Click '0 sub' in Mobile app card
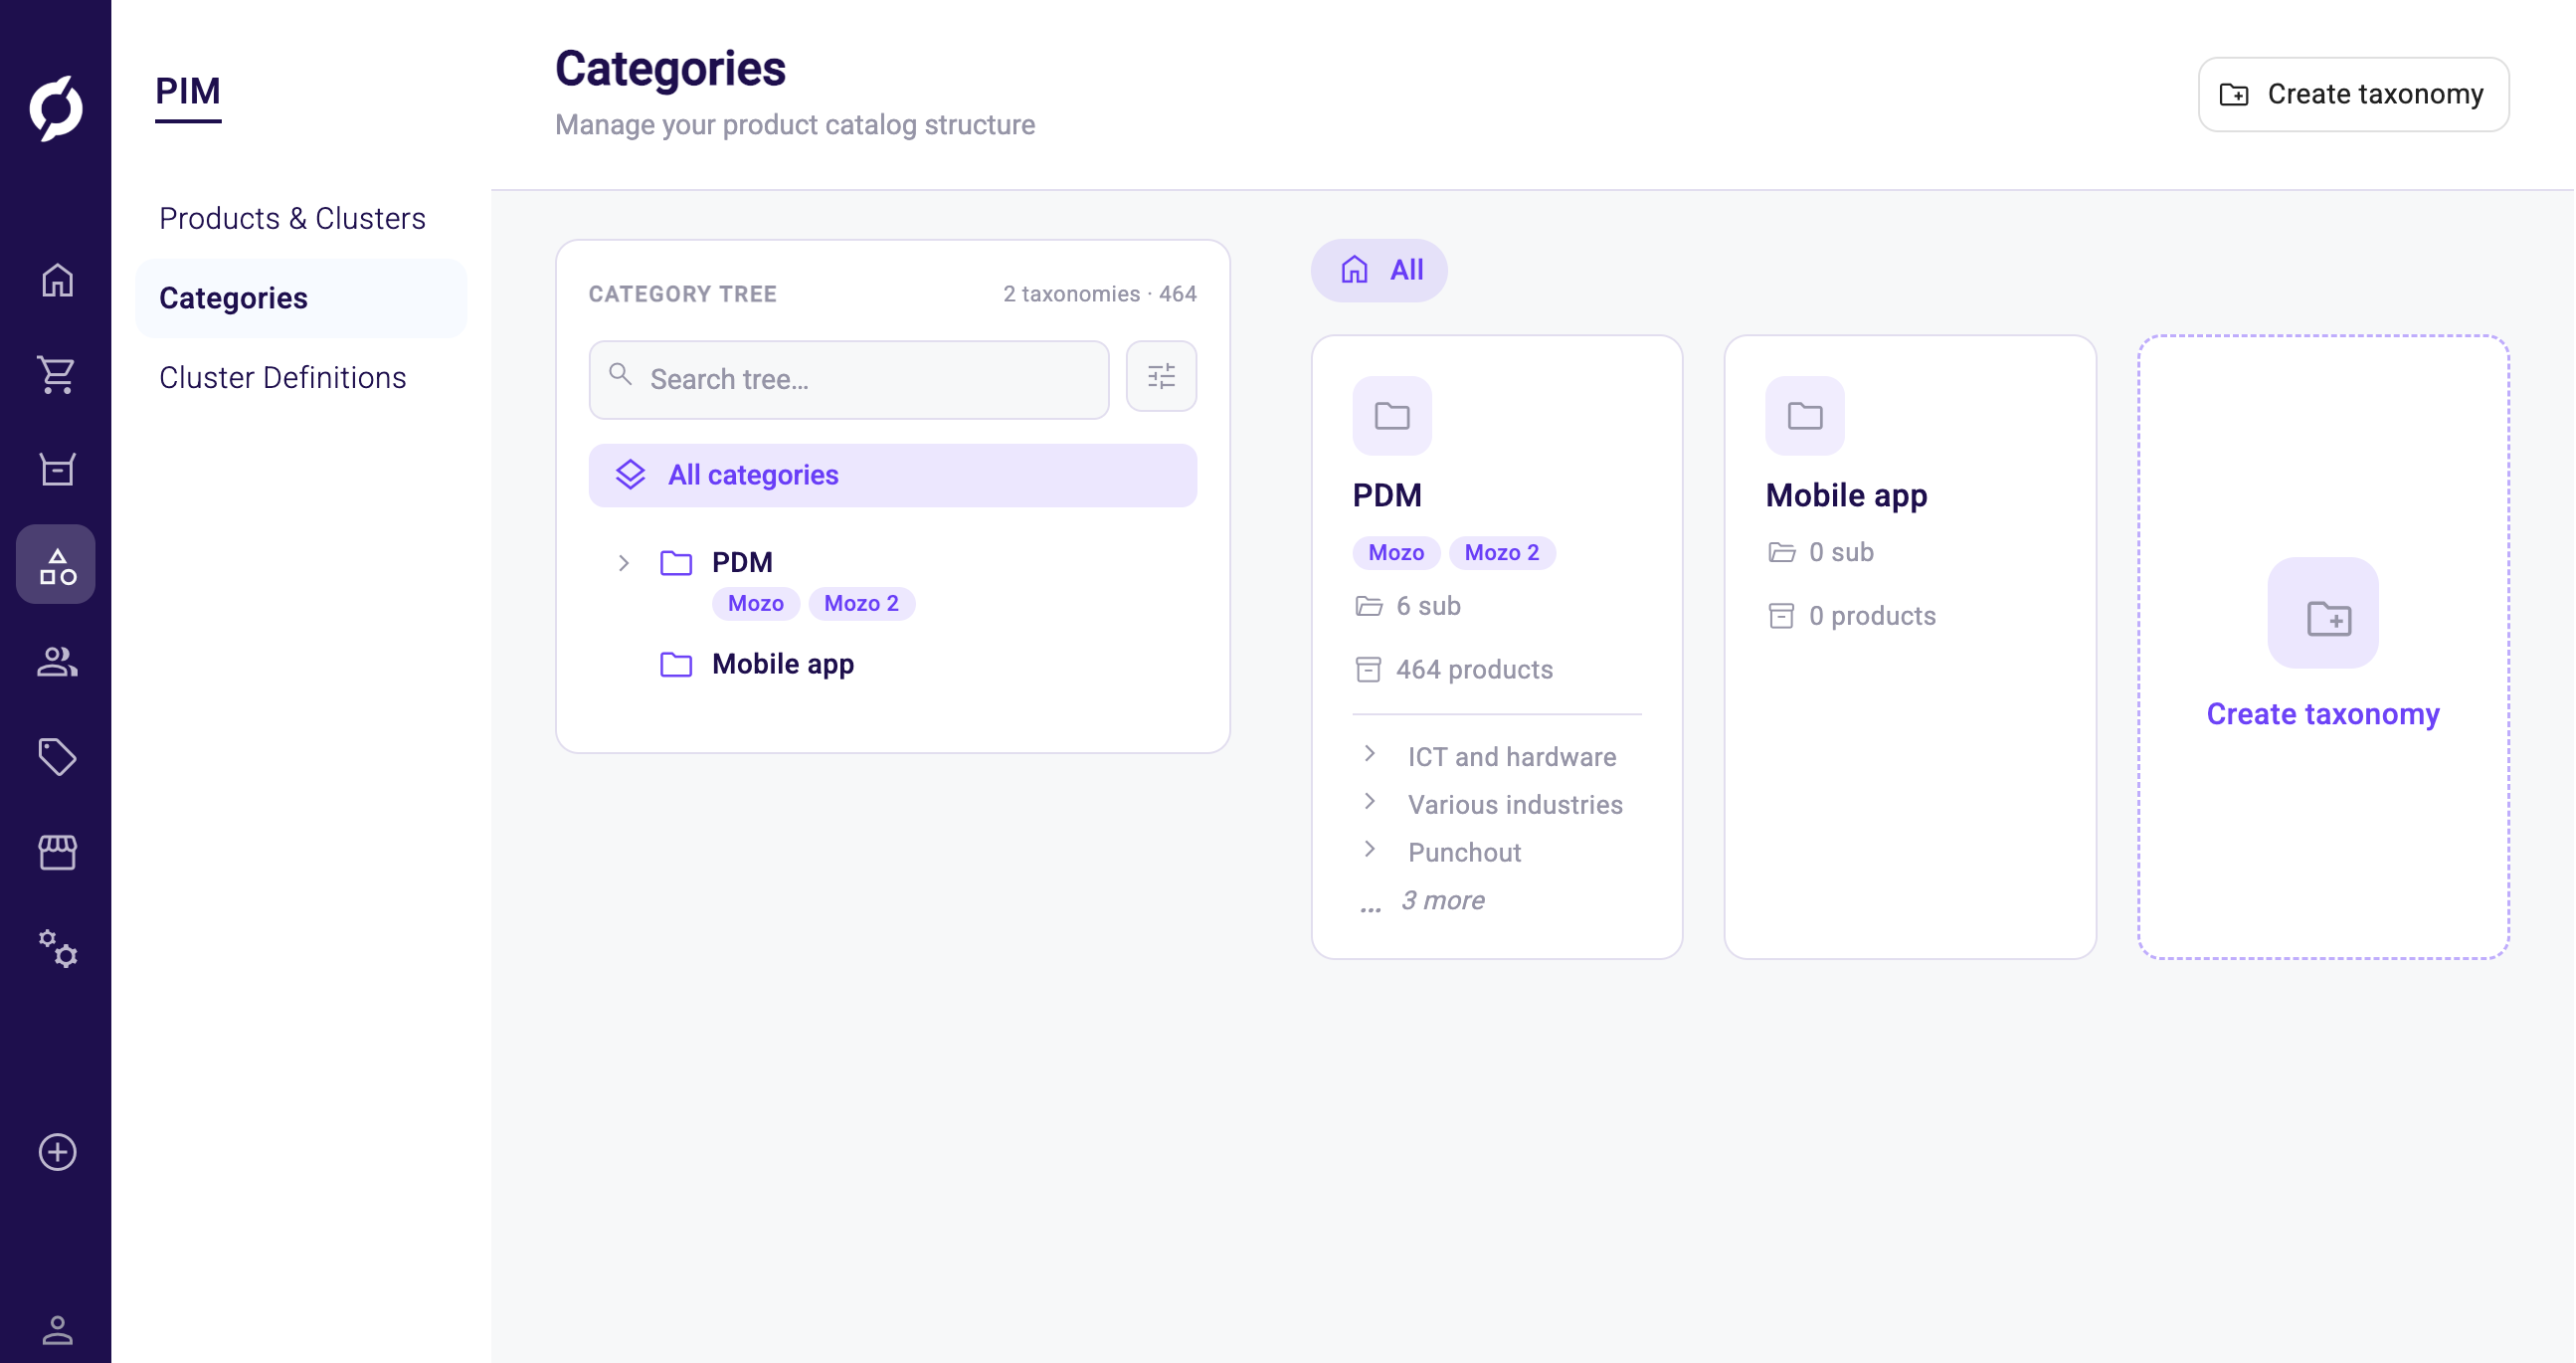 (1841, 553)
